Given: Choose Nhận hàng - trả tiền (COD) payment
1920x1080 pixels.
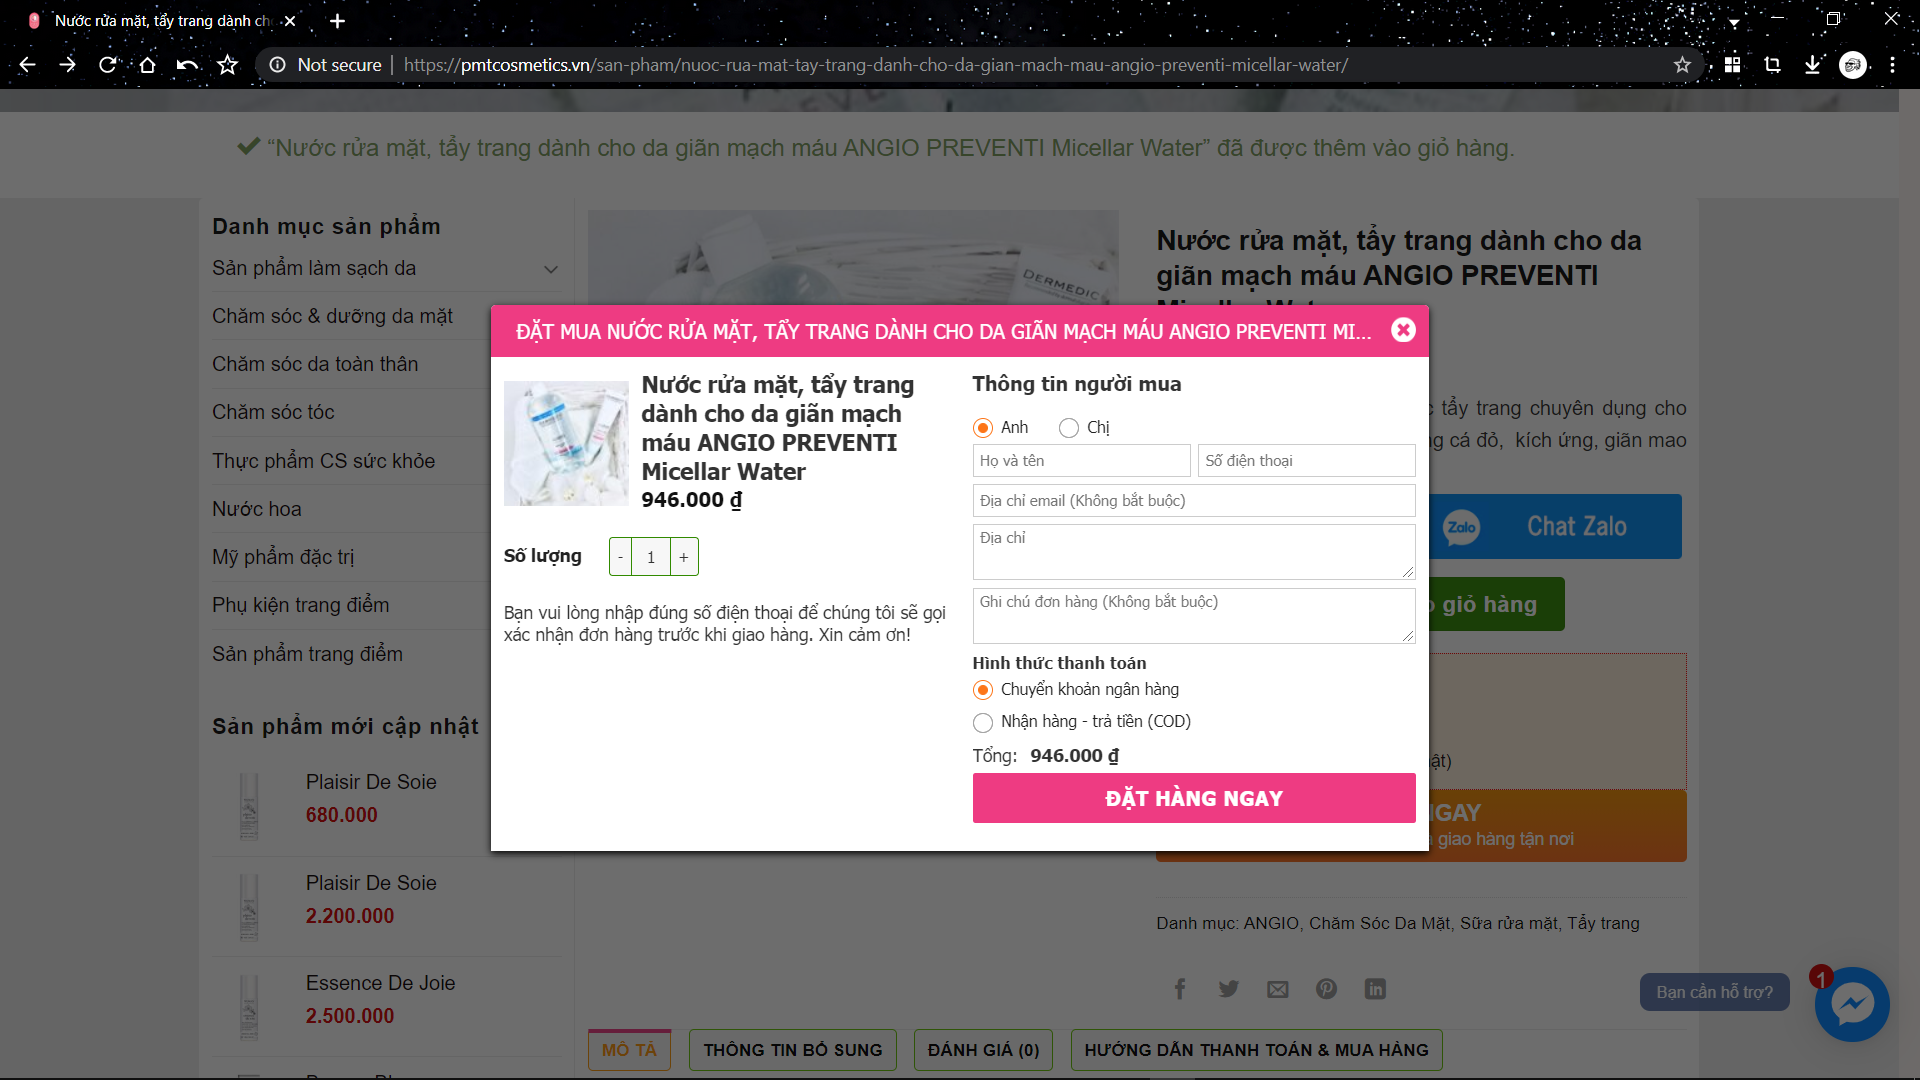Looking at the screenshot, I should click(983, 722).
